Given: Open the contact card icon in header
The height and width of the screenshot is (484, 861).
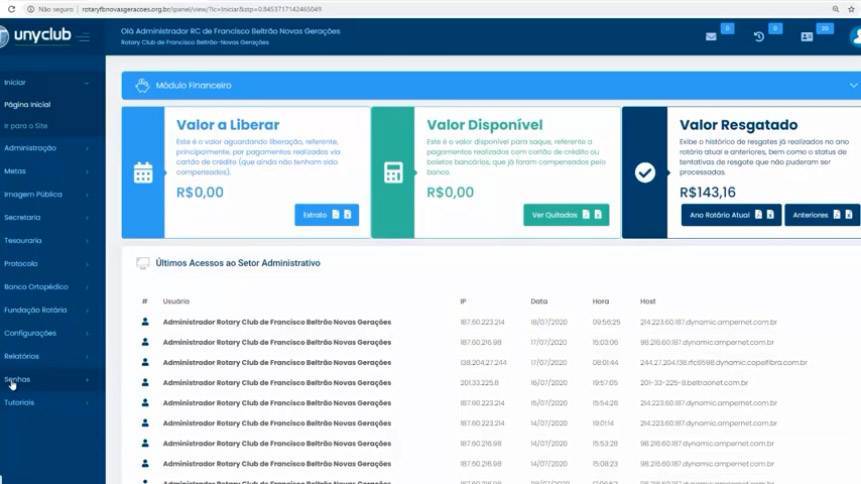Looking at the screenshot, I should coord(807,37).
